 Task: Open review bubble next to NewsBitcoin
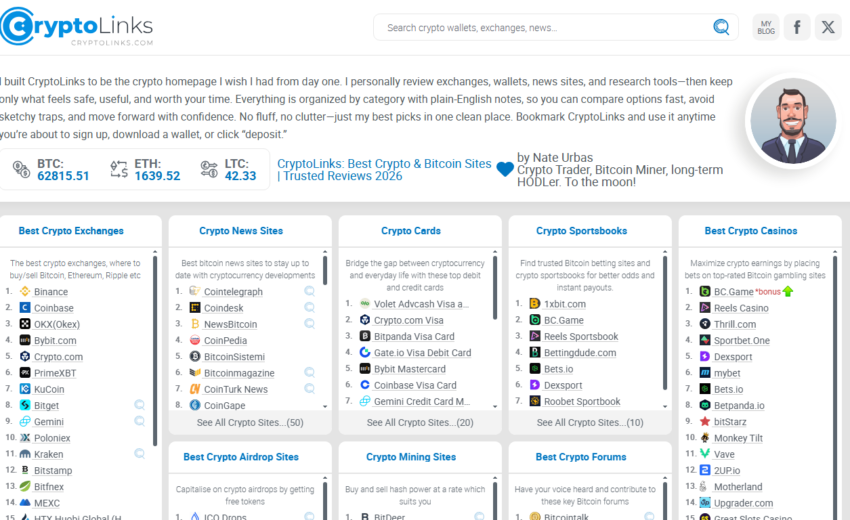tap(310, 324)
